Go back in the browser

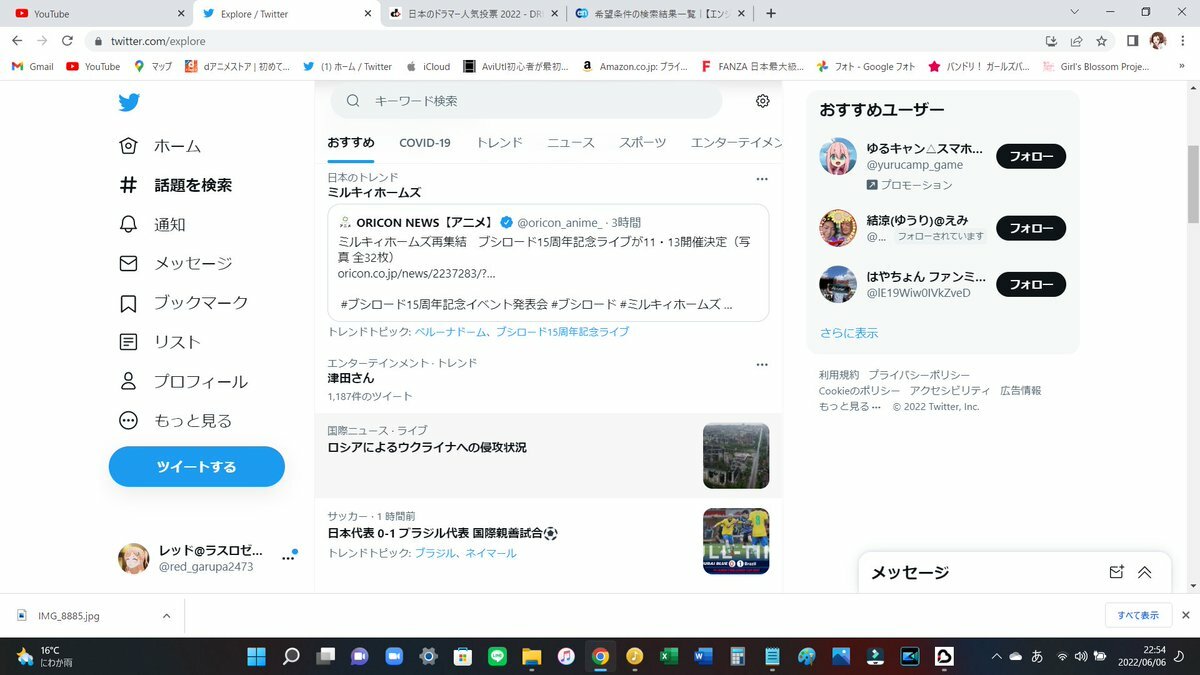(x=17, y=41)
